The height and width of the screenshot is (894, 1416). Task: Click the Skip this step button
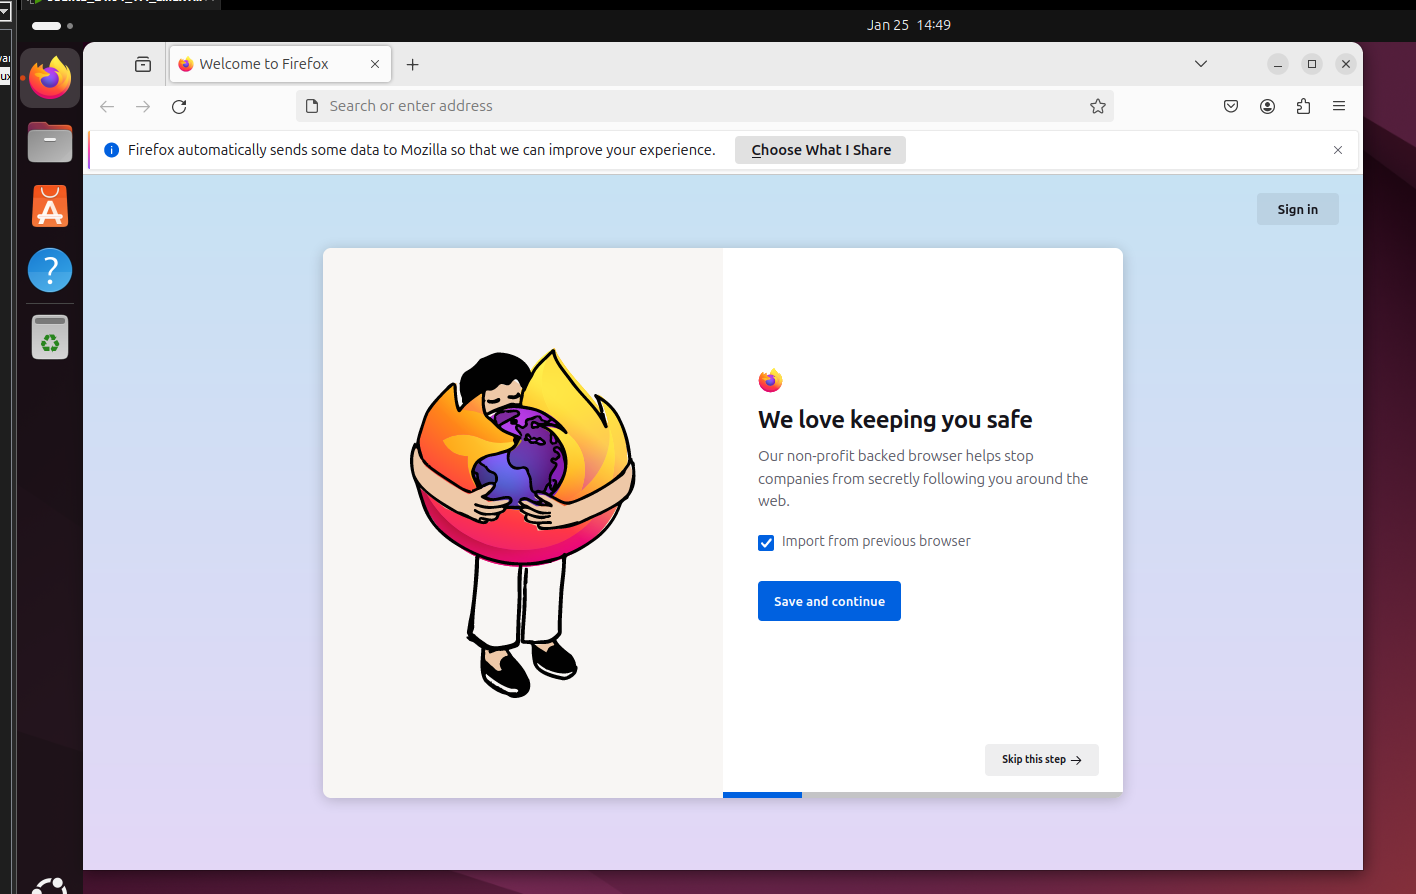click(x=1041, y=760)
